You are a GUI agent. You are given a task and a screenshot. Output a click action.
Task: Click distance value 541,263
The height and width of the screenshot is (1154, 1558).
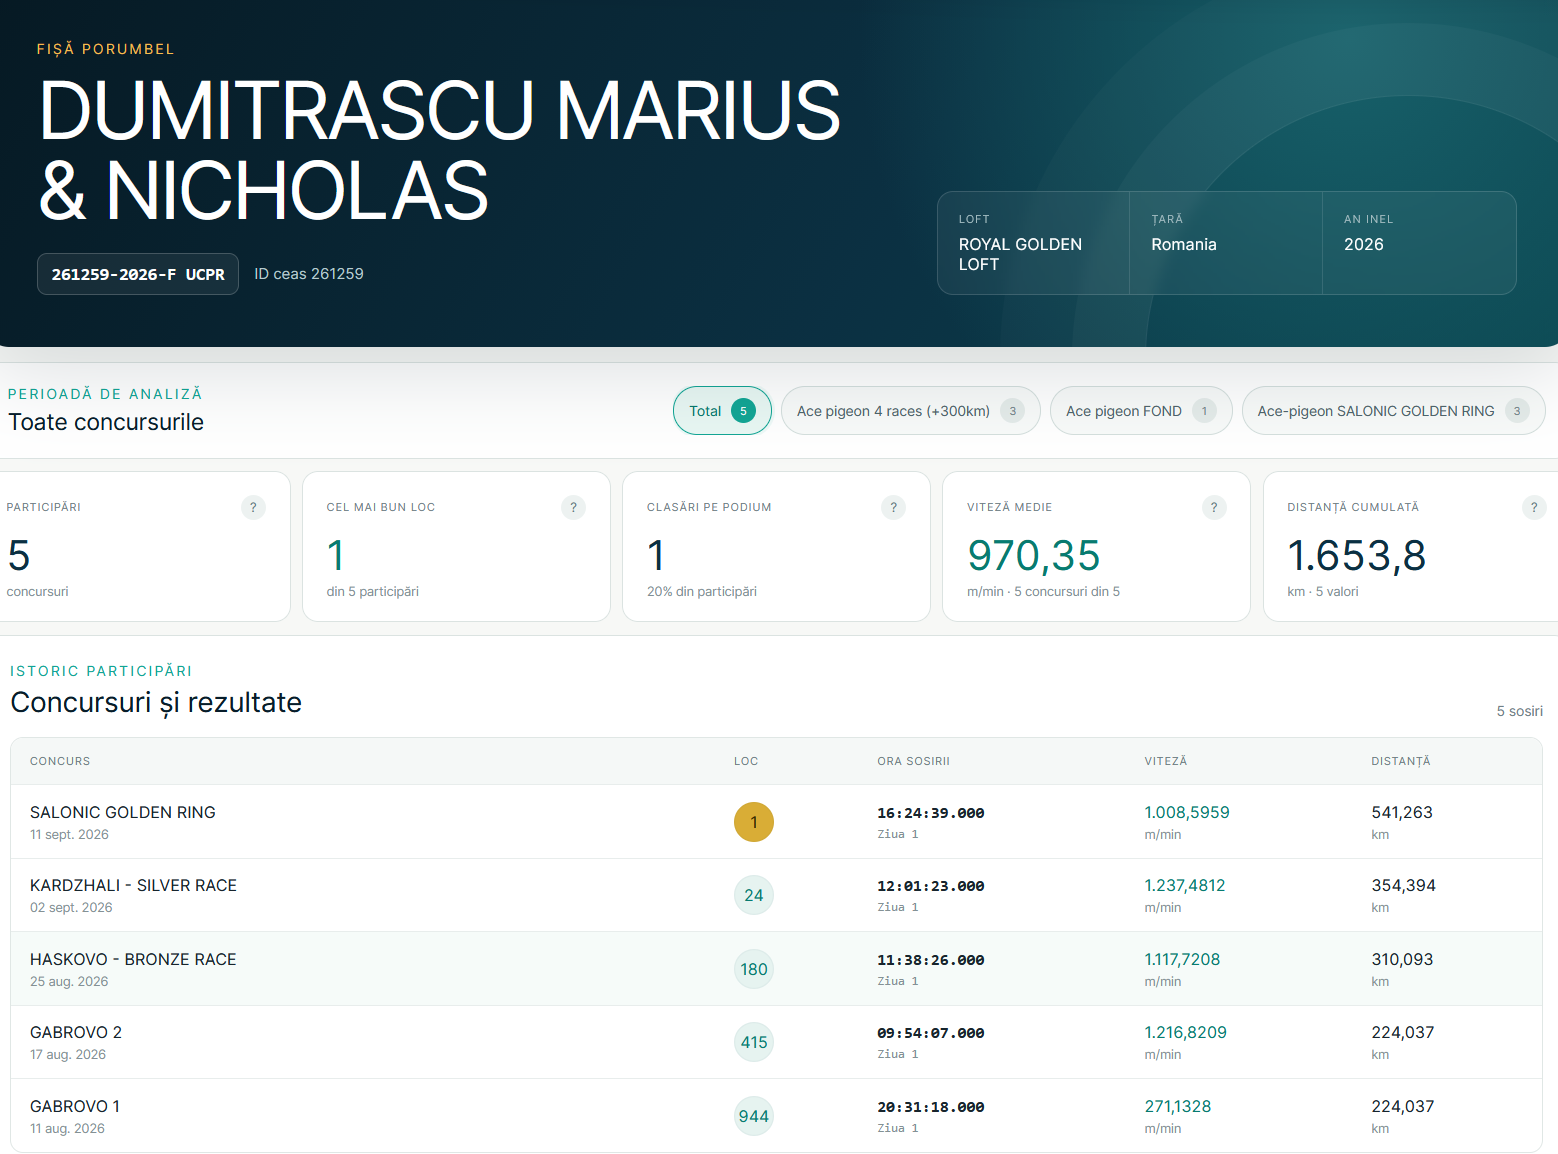point(1402,812)
